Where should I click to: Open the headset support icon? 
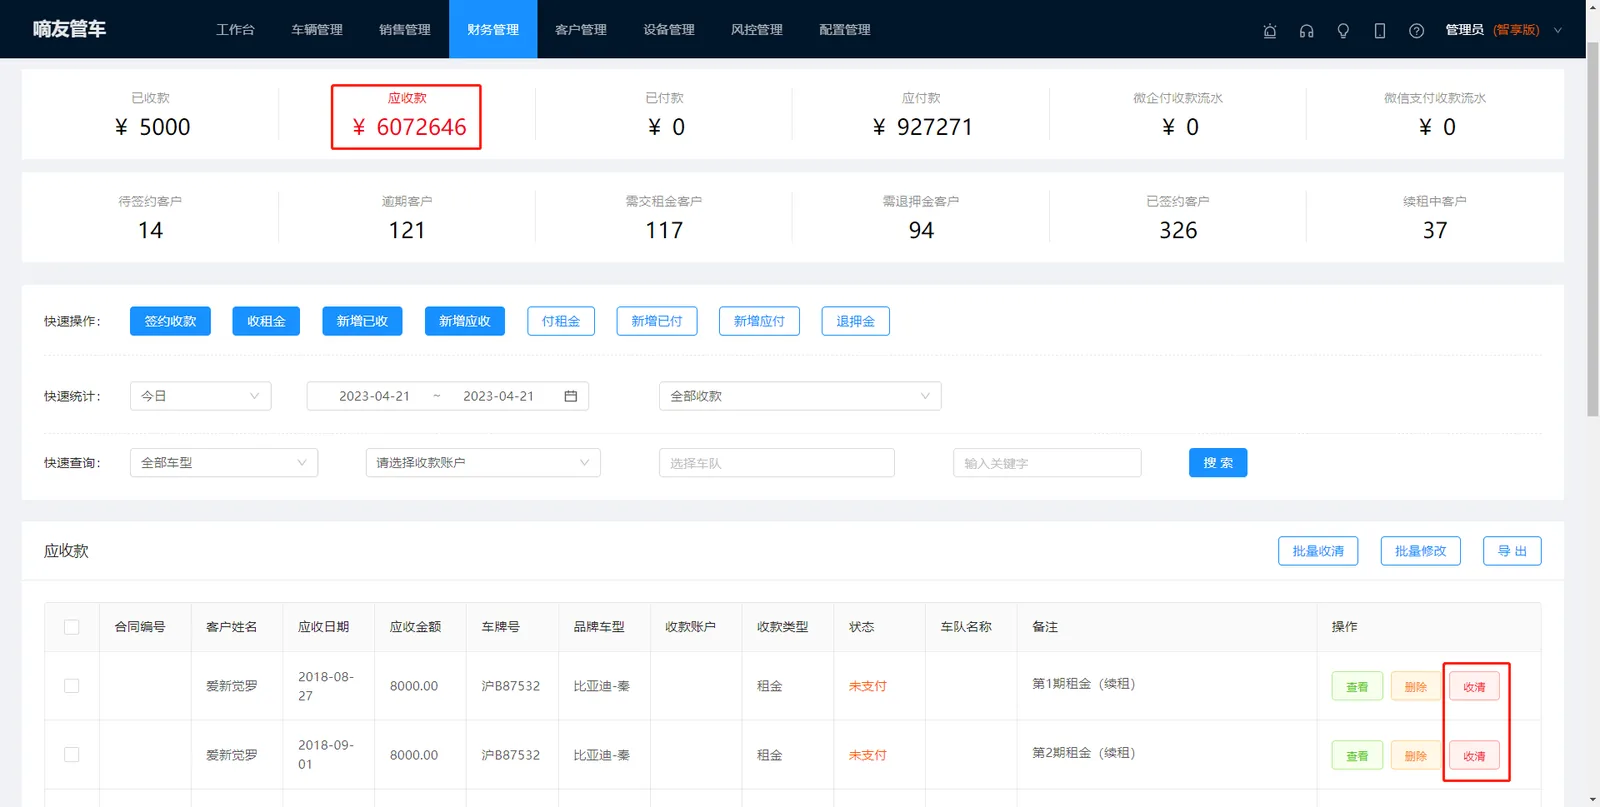pos(1306,30)
